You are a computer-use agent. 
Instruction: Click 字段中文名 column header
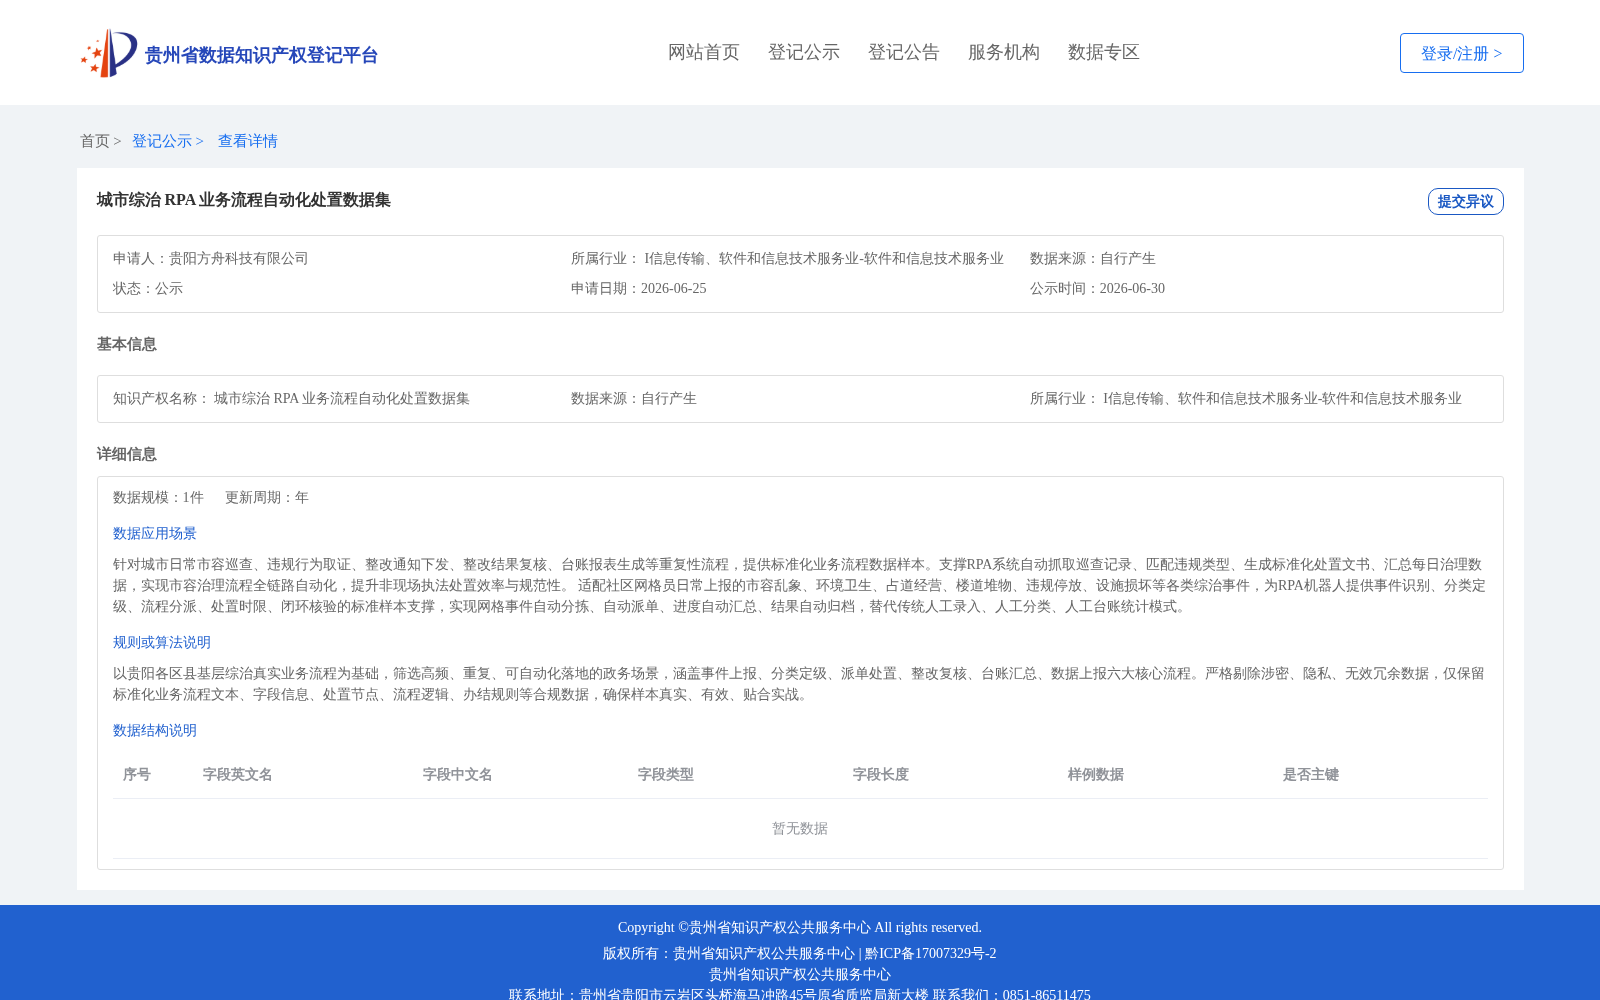point(458,774)
